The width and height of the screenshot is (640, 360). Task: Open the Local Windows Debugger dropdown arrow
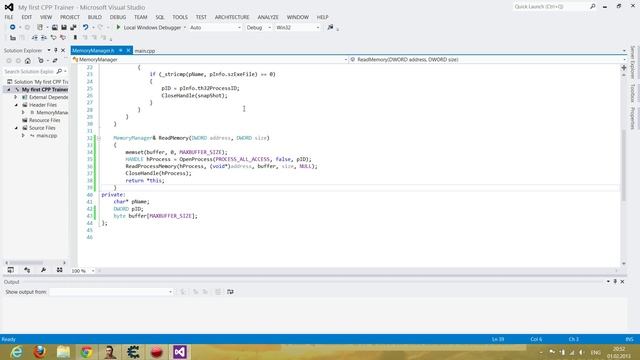click(x=184, y=27)
